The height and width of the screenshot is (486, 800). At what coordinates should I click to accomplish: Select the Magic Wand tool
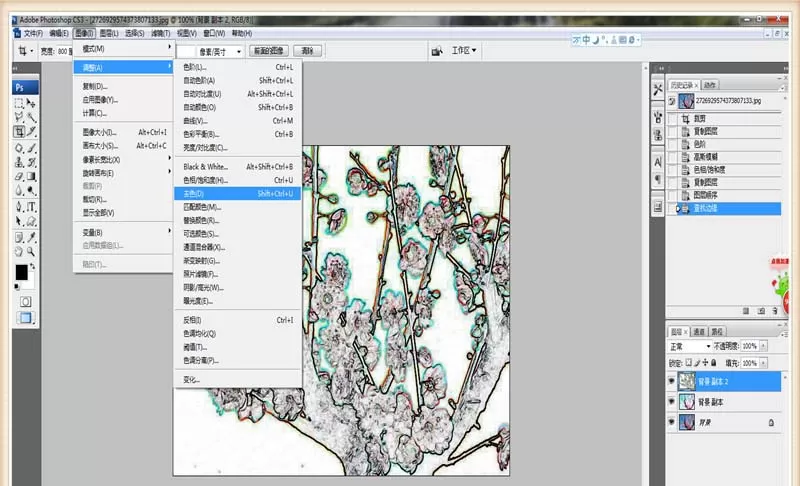tap(32, 118)
